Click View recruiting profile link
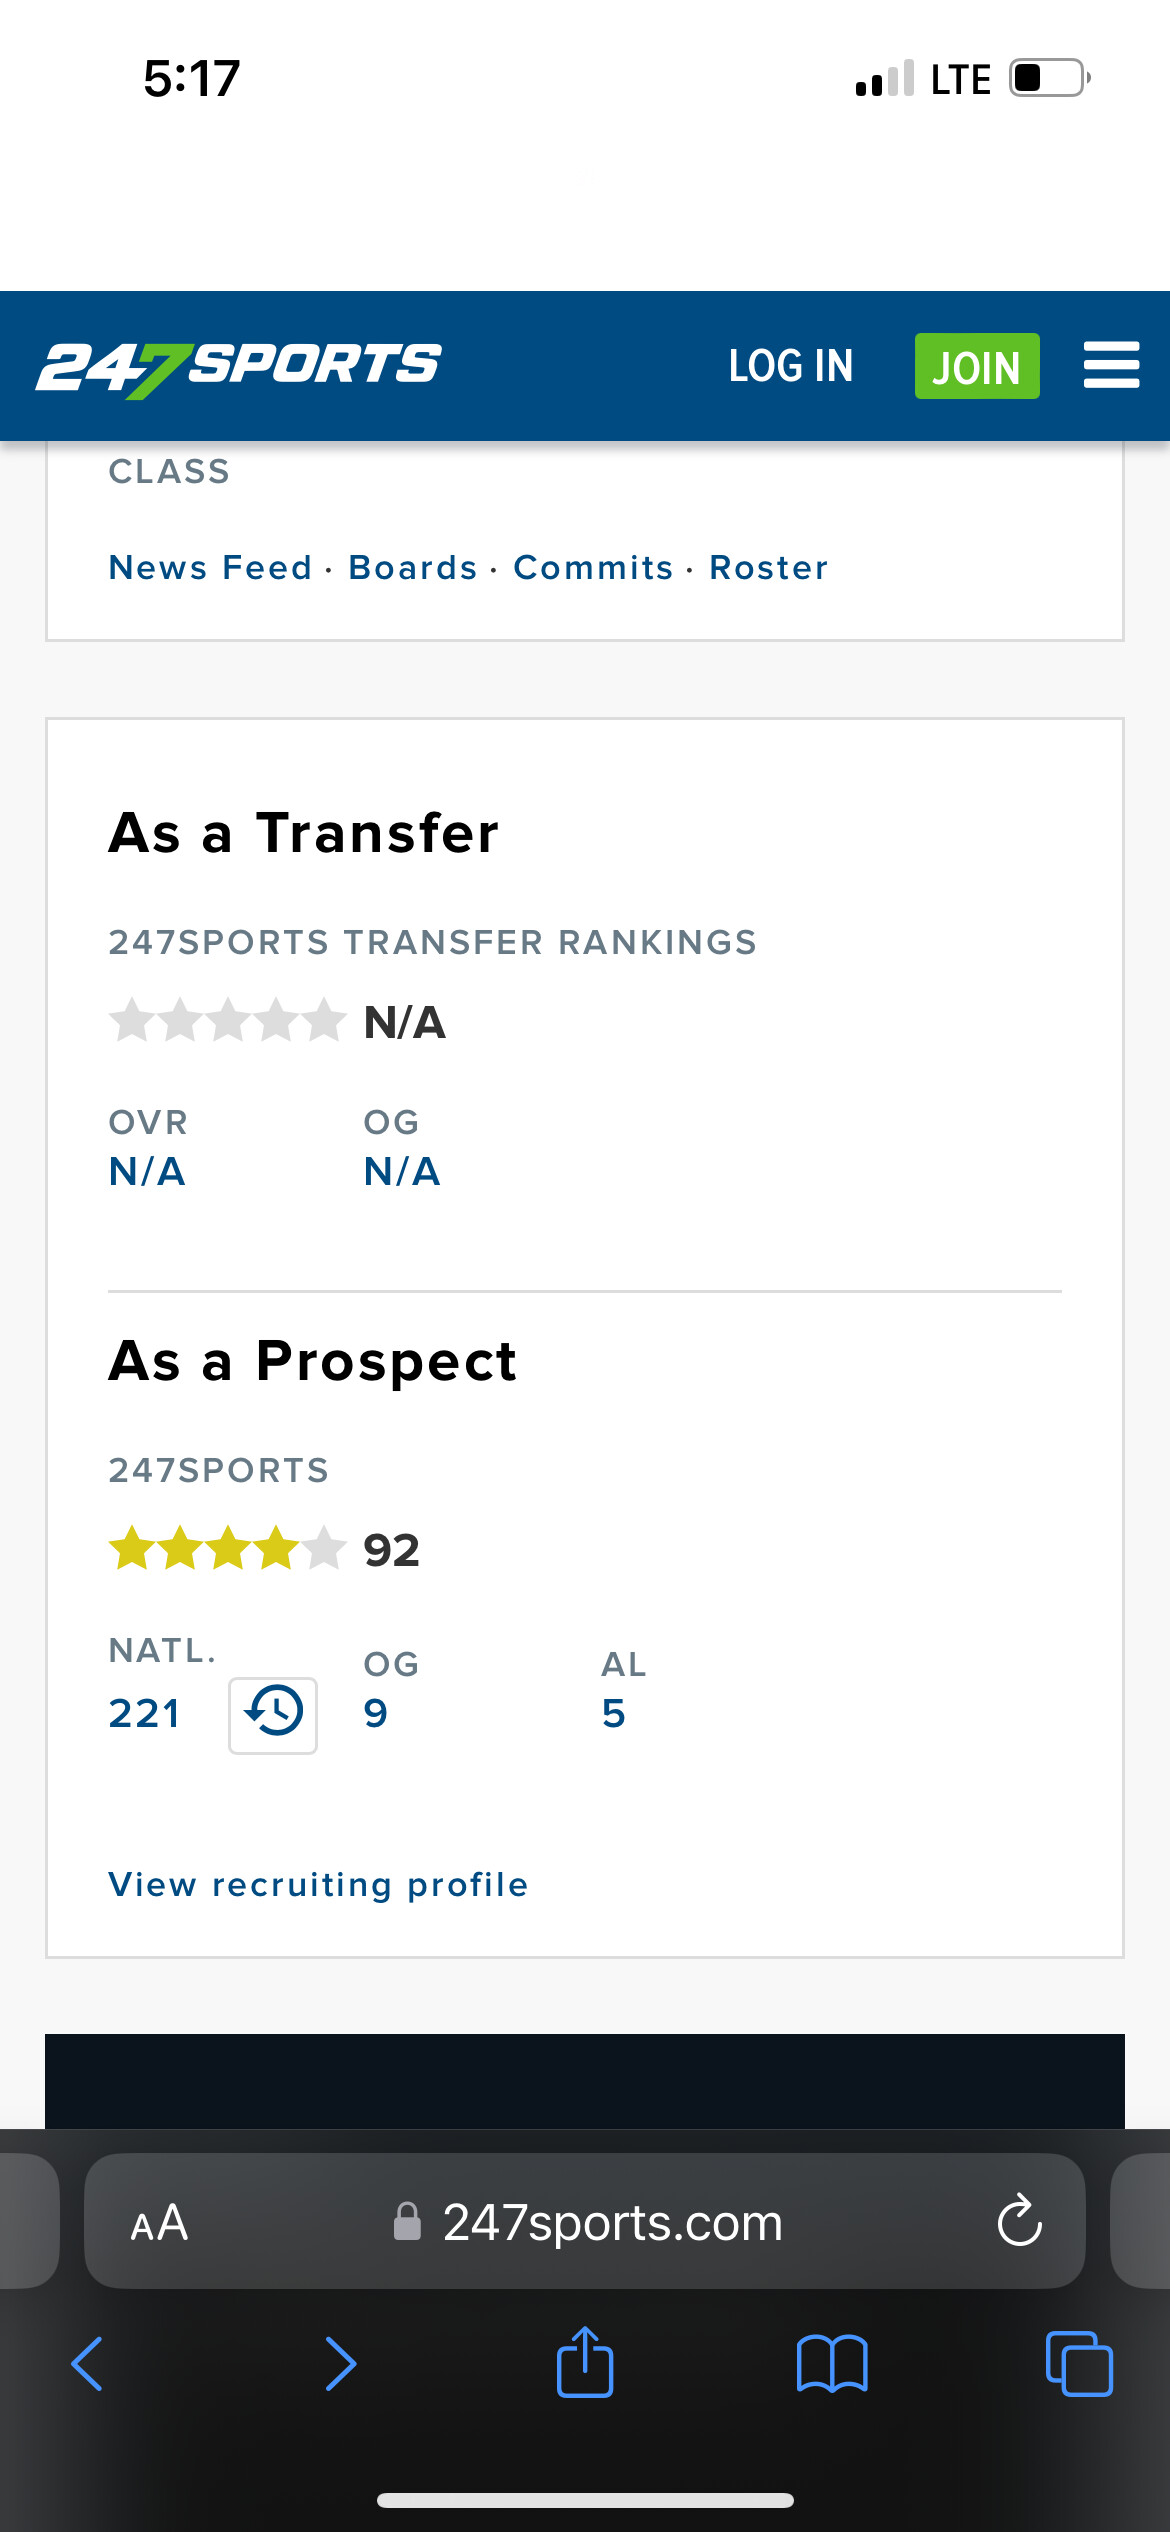Image resolution: width=1170 pixels, height=2532 pixels. point(318,1885)
